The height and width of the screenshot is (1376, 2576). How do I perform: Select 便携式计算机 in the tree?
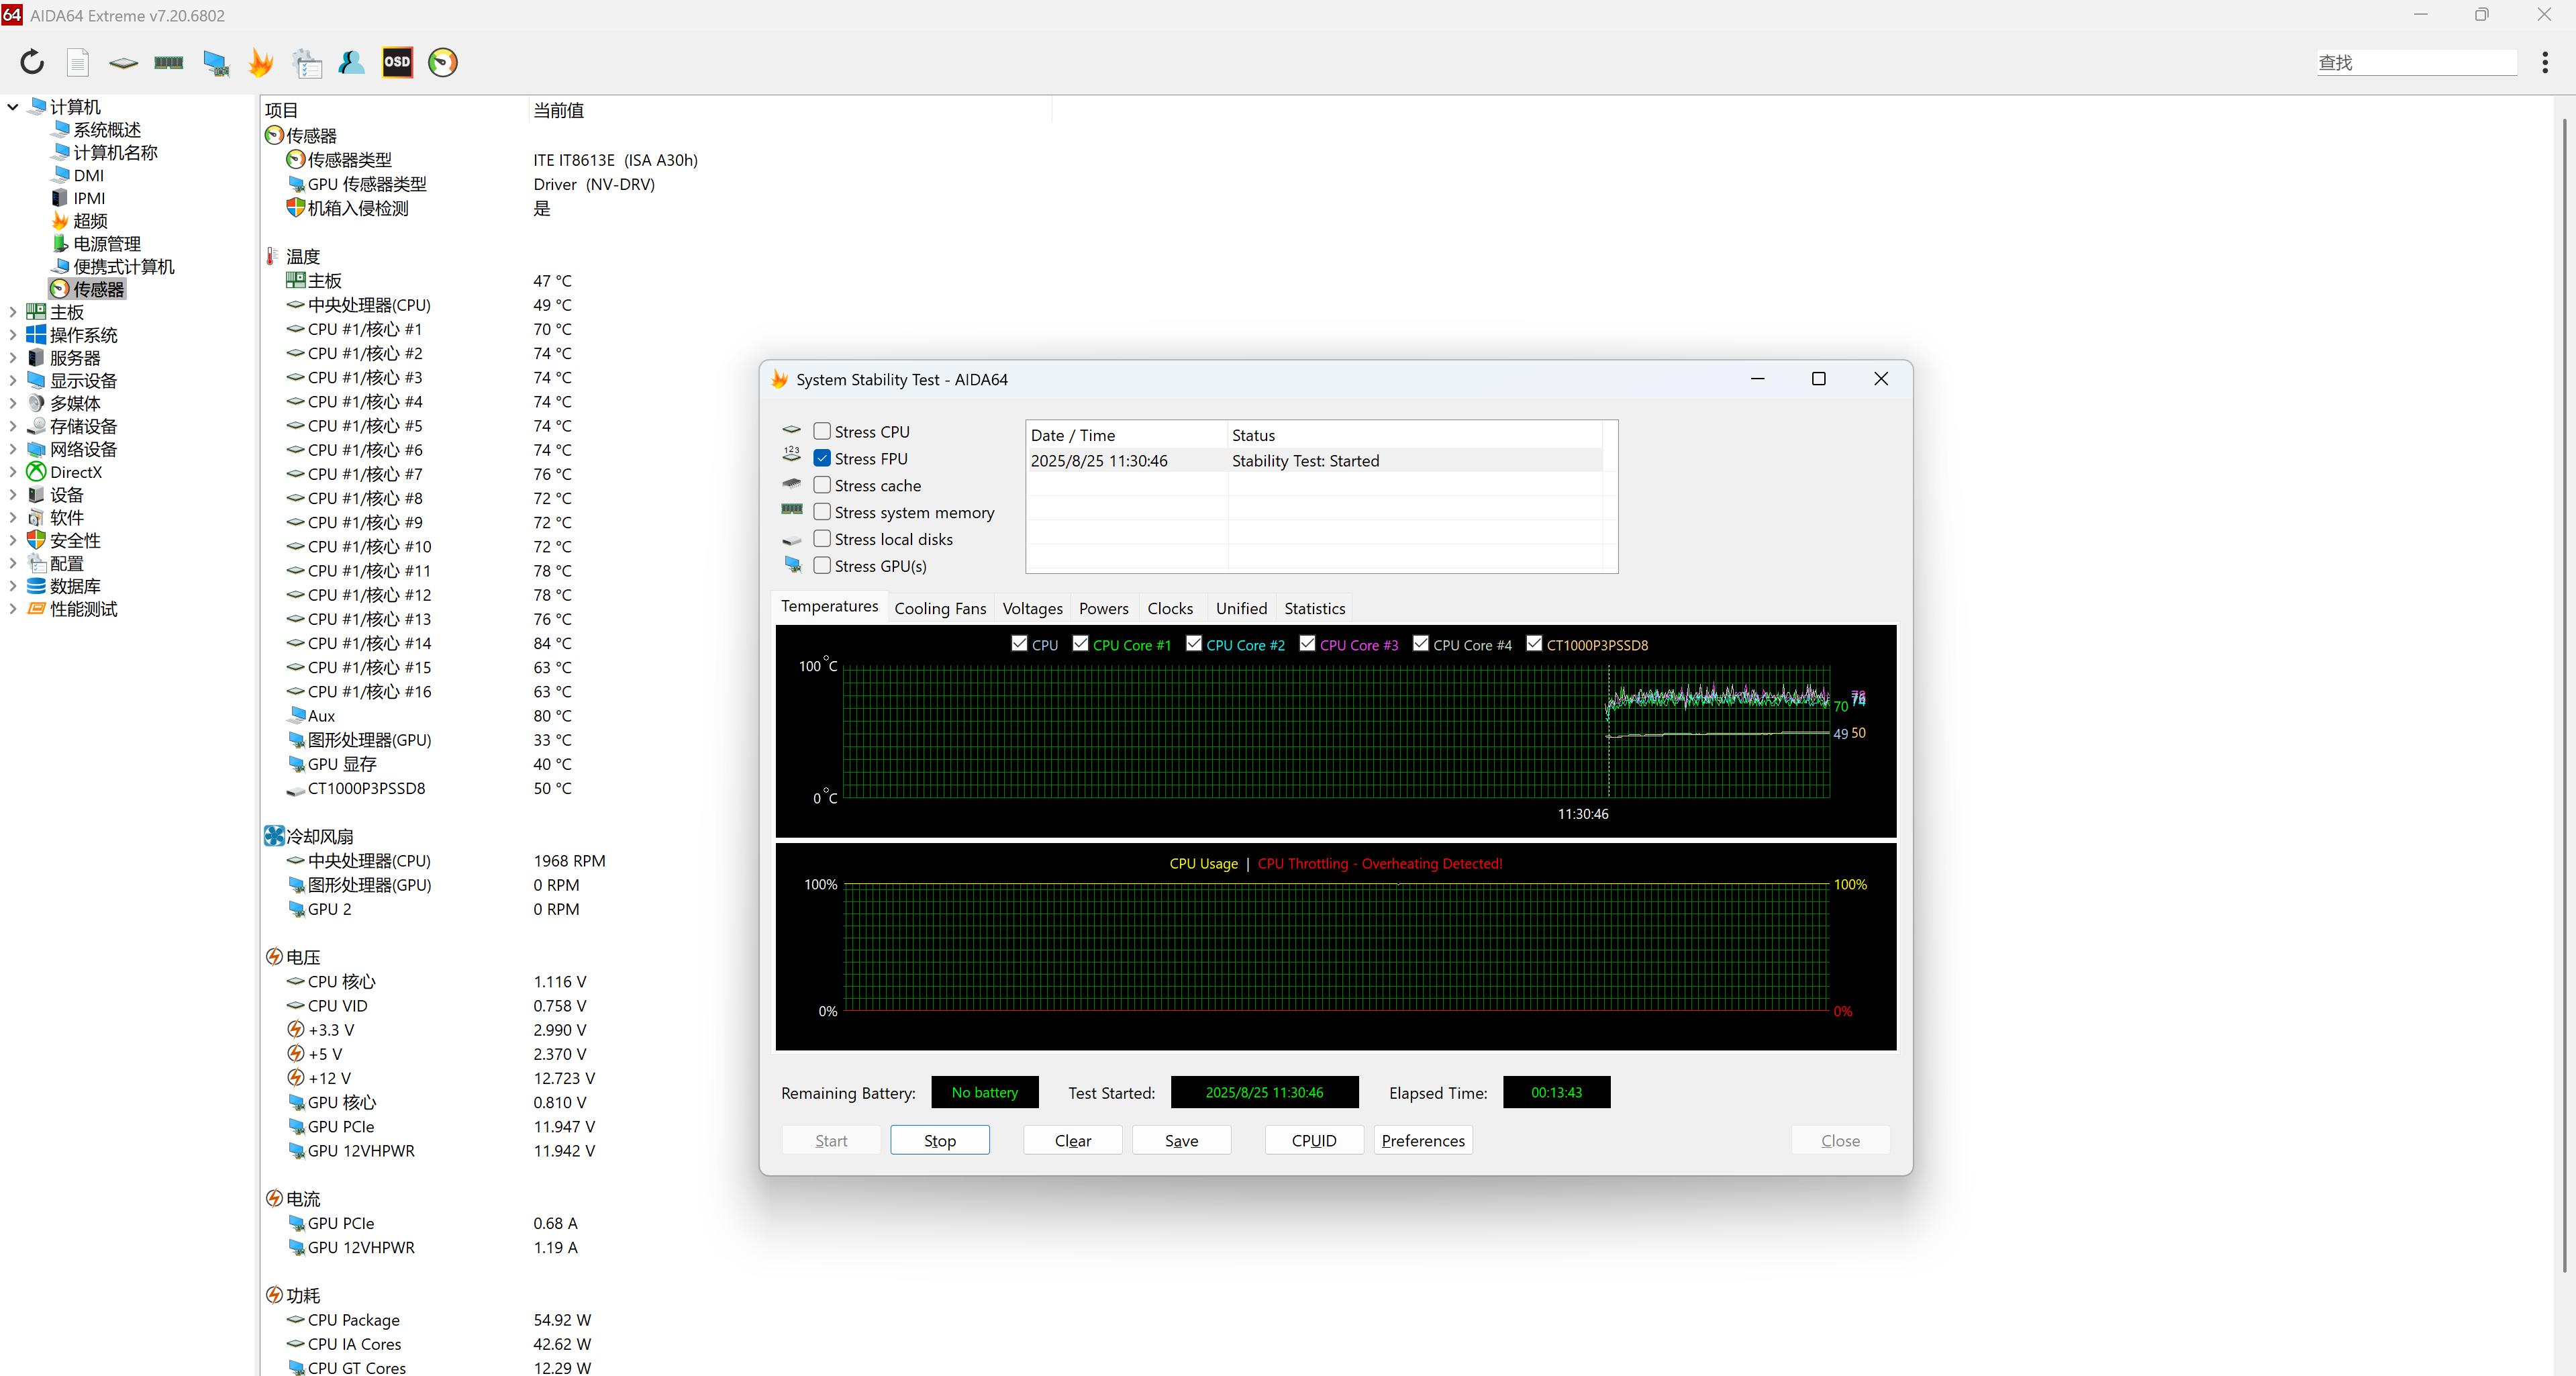point(123,266)
